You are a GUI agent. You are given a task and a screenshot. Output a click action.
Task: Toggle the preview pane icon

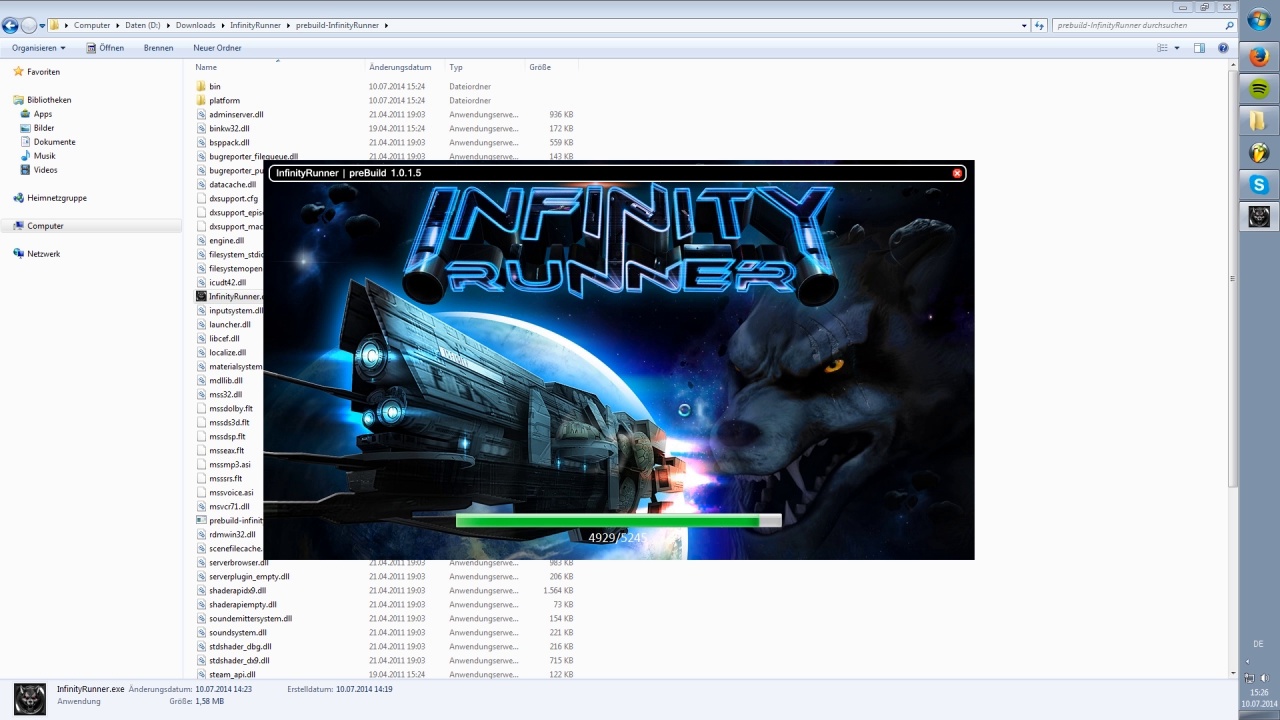click(x=1199, y=48)
